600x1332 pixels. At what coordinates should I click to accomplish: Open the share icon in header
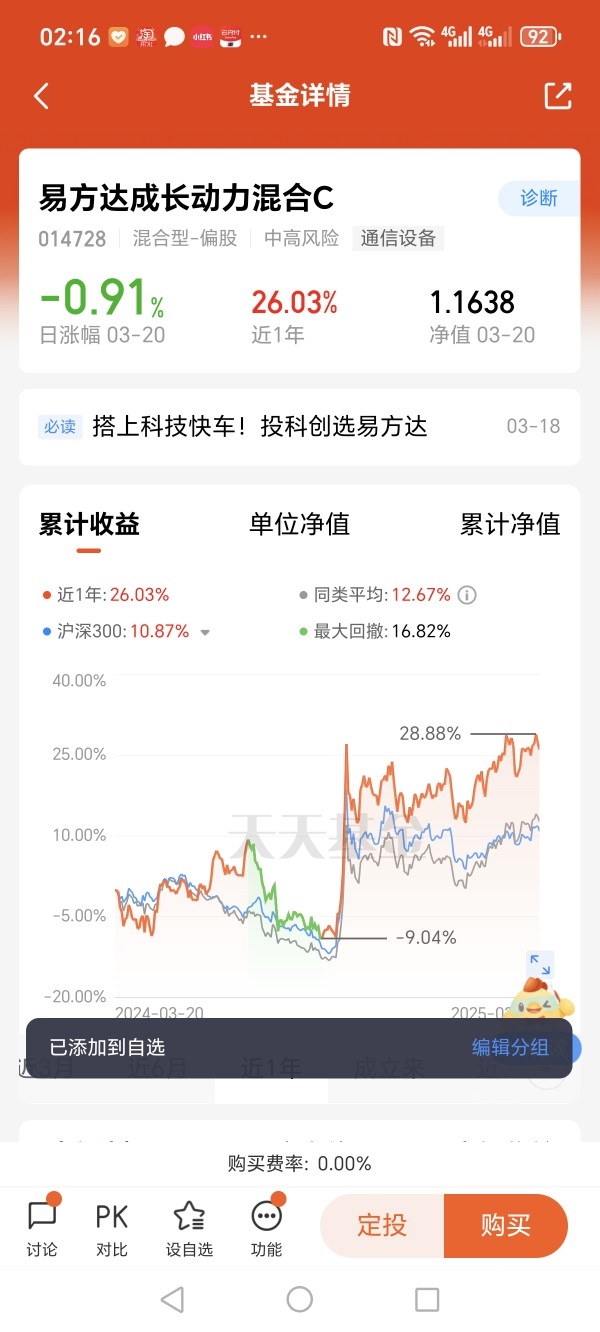557,96
